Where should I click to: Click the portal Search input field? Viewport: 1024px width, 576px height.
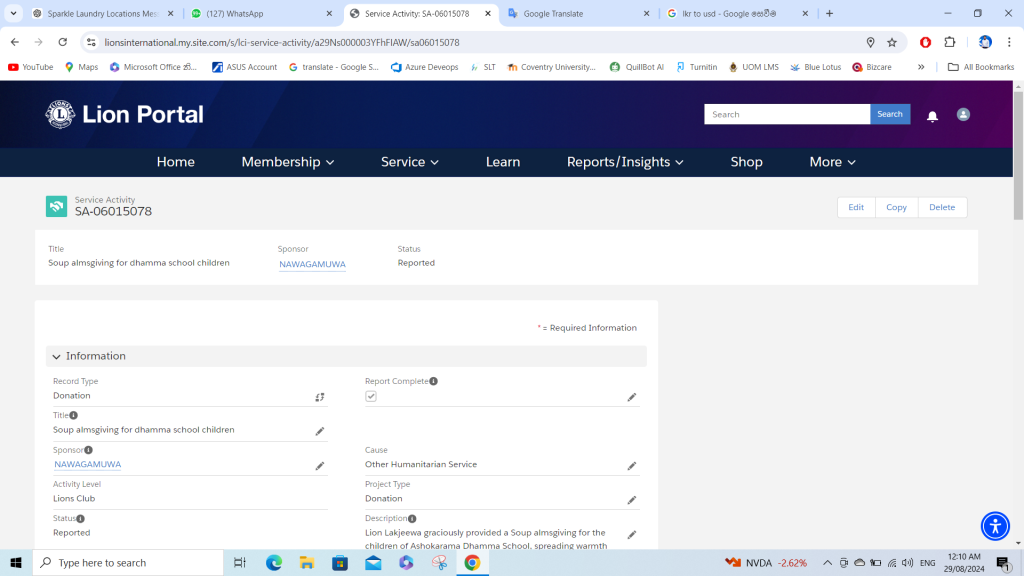(x=787, y=114)
